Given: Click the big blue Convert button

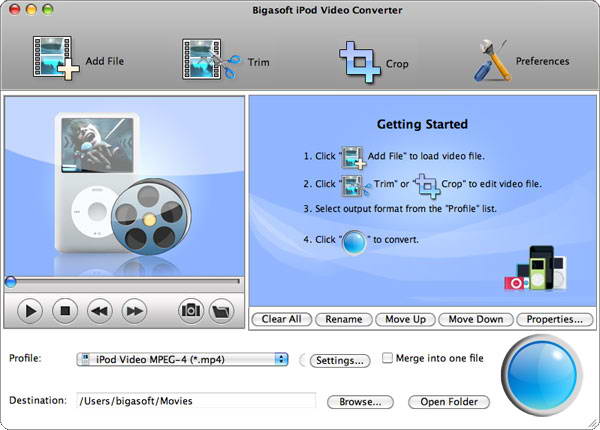Looking at the screenshot, I should [542, 375].
